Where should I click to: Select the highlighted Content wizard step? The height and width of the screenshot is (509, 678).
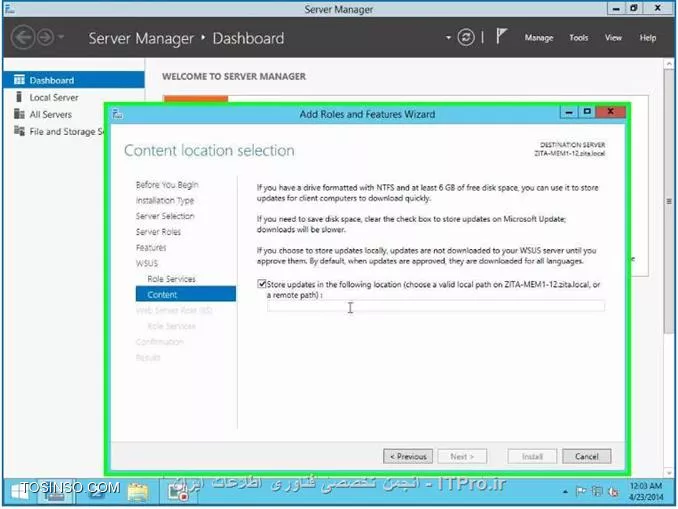[186, 294]
